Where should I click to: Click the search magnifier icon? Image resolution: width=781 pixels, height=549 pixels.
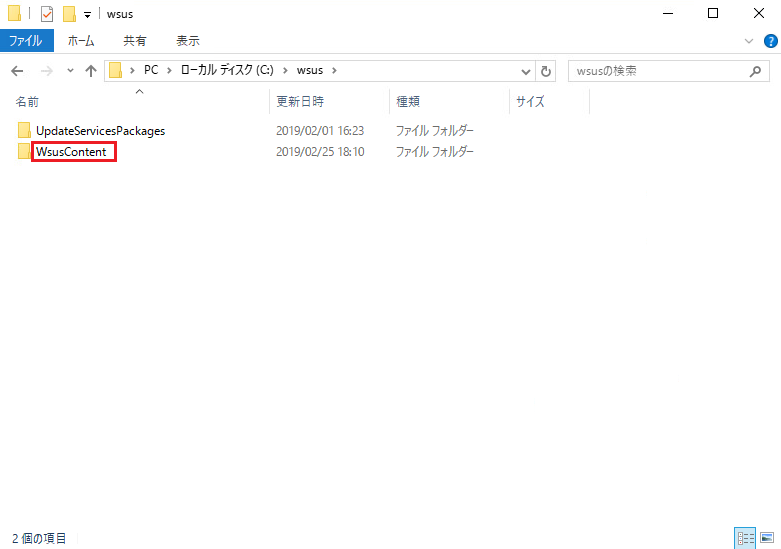(x=756, y=71)
